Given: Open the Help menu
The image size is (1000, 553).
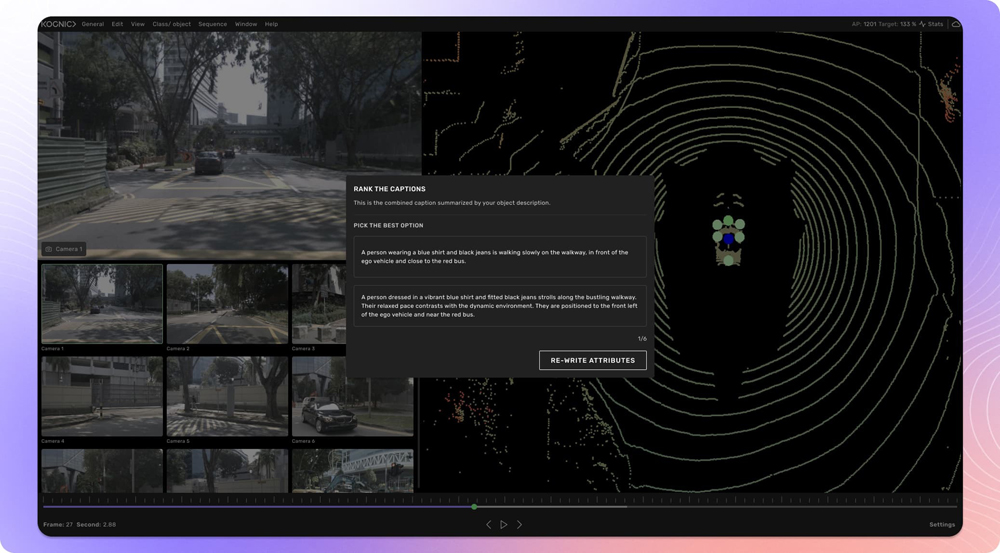Looking at the screenshot, I should (x=271, y=24).
